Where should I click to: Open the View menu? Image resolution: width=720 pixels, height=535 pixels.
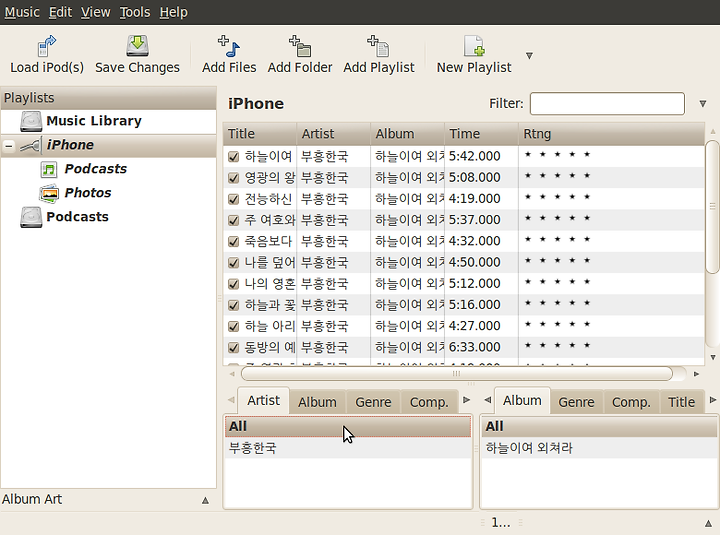[x=96, y=12]
